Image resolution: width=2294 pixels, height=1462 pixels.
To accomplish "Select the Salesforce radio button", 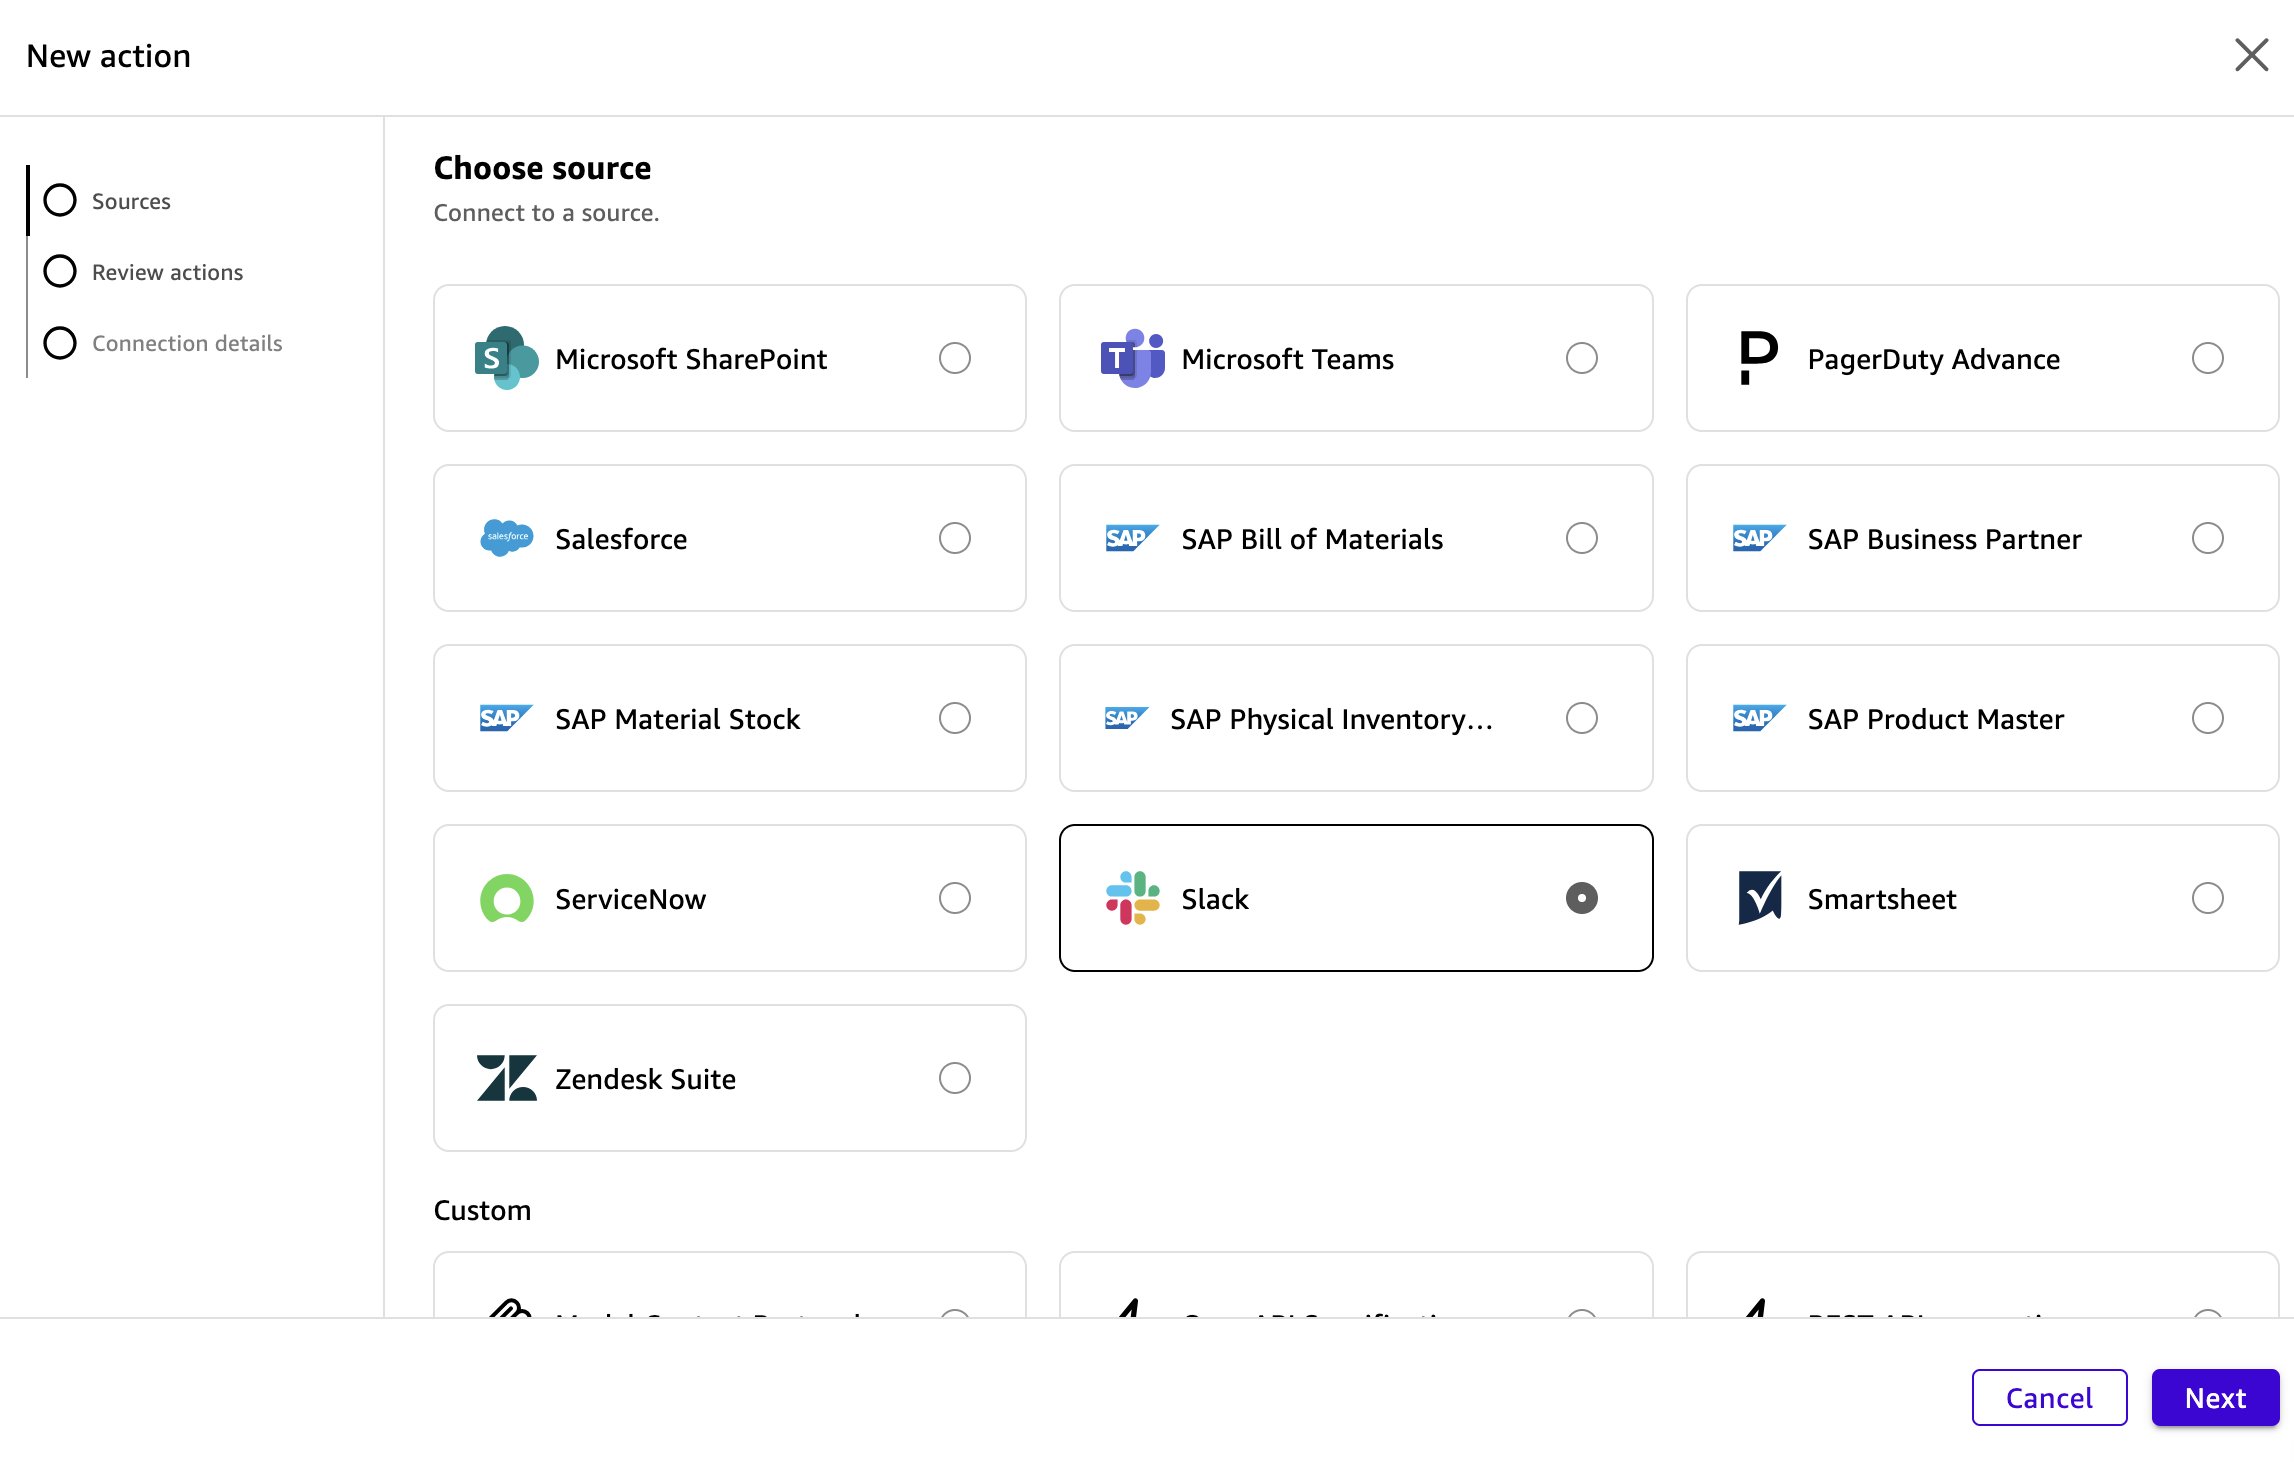I will 955,538.
